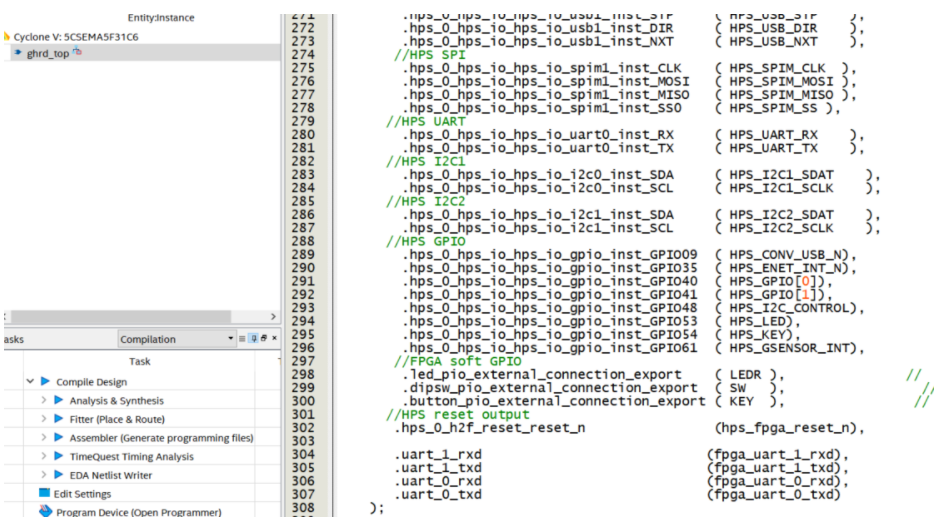Click the ghrd_top entity arrow icon
This screenshot has width=946, height=528.
pyautogui.click(x=18, y=52)
